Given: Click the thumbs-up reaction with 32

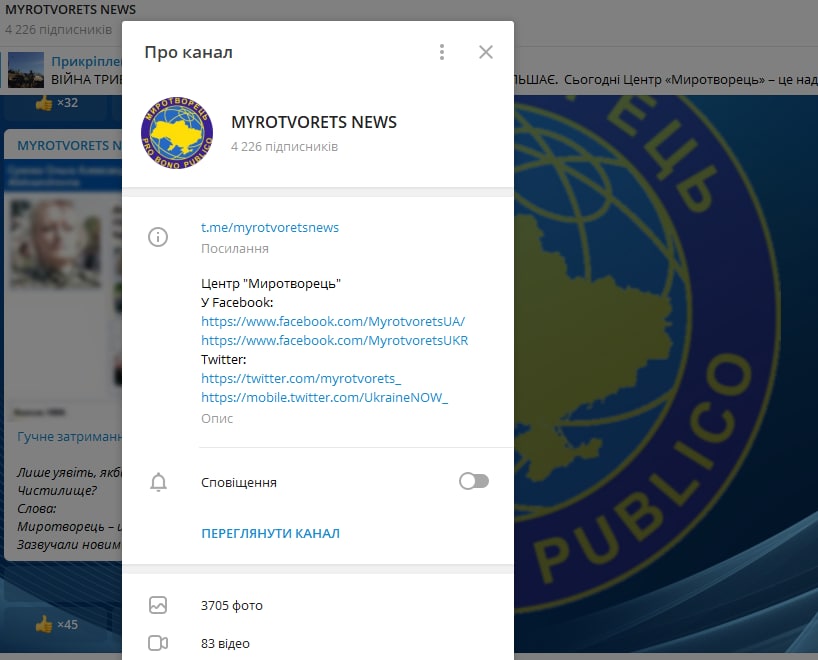Looking at the screenshot, I should coord(56,103).
